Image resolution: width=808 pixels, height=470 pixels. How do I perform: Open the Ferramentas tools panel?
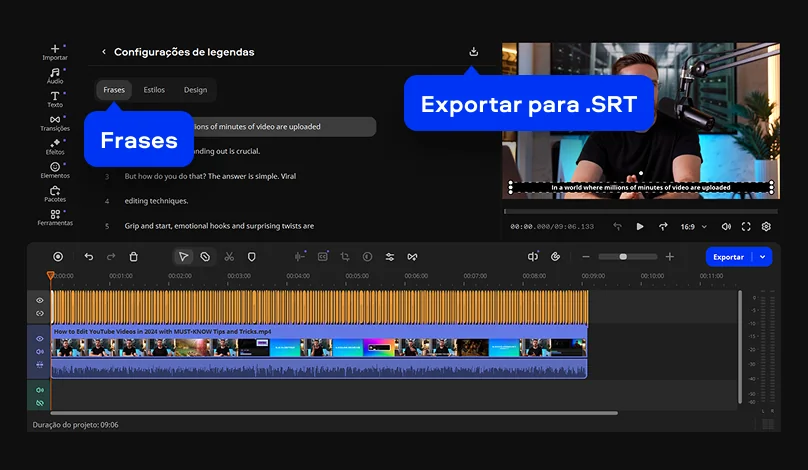click(x=55, y=217)
